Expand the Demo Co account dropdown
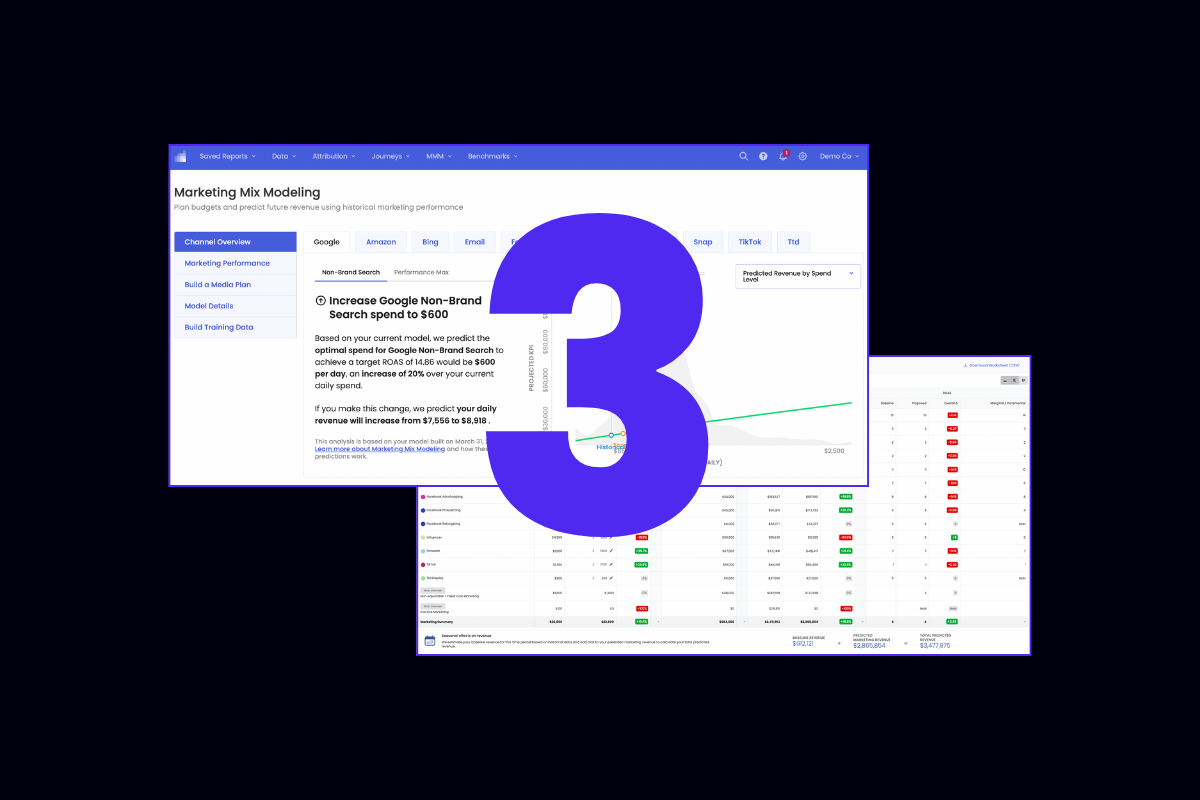This screenshot has width=1200, height=800. point(839,156)
